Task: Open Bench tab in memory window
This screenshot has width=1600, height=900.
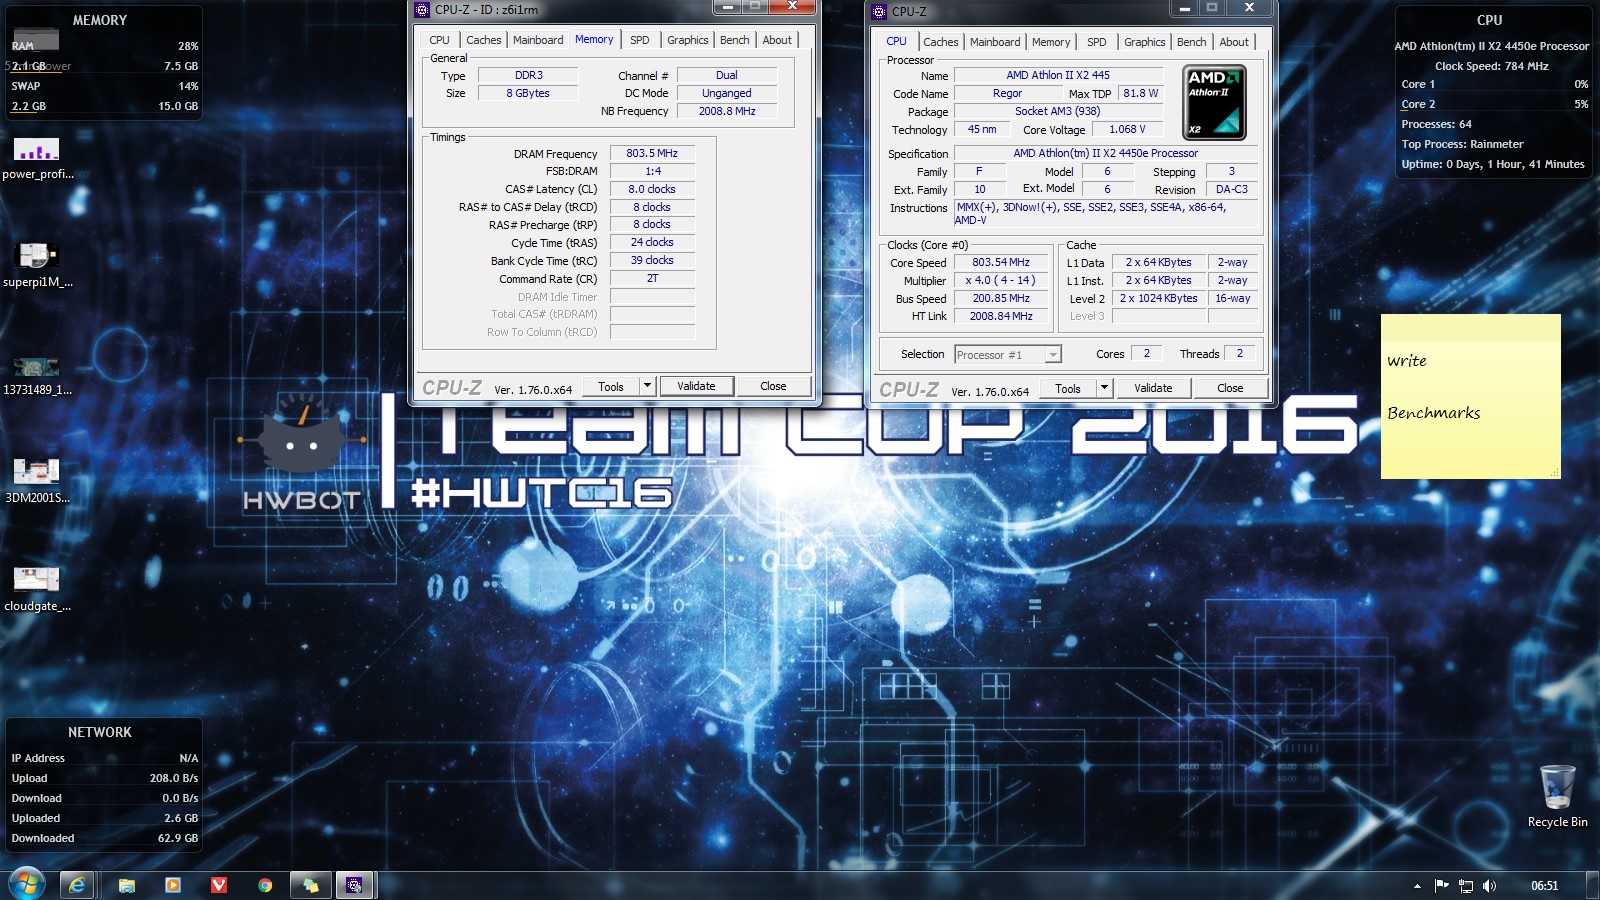Action: [x=735, y=40]
